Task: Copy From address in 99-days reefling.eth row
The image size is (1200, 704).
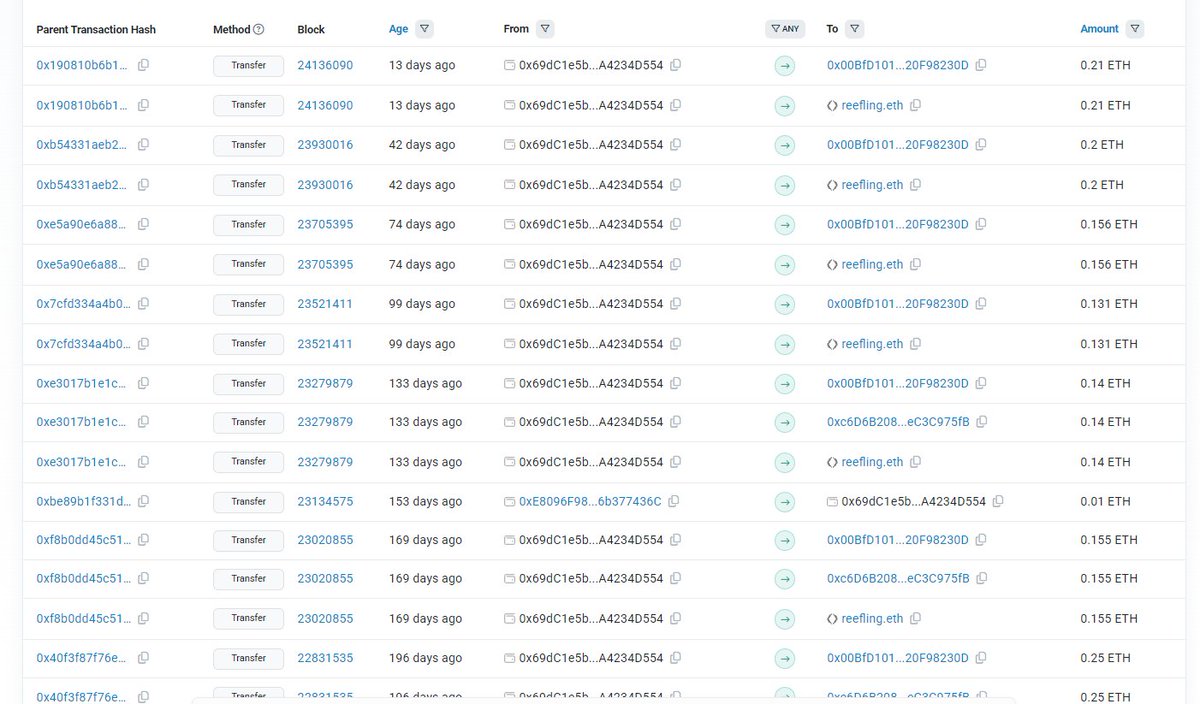Action: (676, 344)
